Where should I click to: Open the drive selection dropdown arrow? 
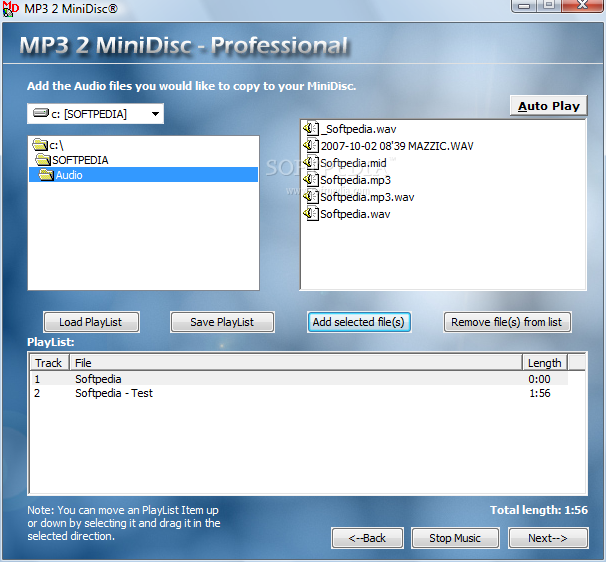[155, 114]
